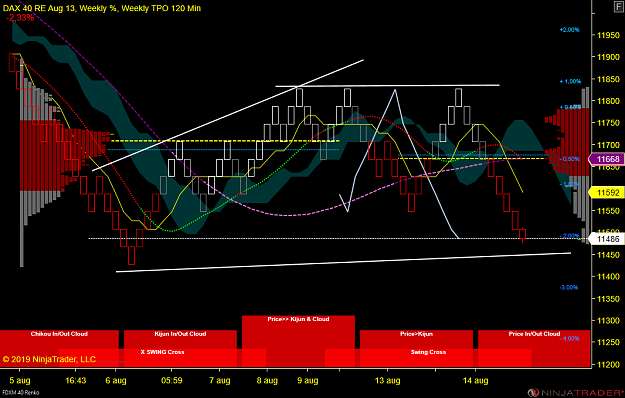The width and height of the screenshot is (625, 398).
Task: Click the 11850 price axis label
Action: tap(608, 79)
